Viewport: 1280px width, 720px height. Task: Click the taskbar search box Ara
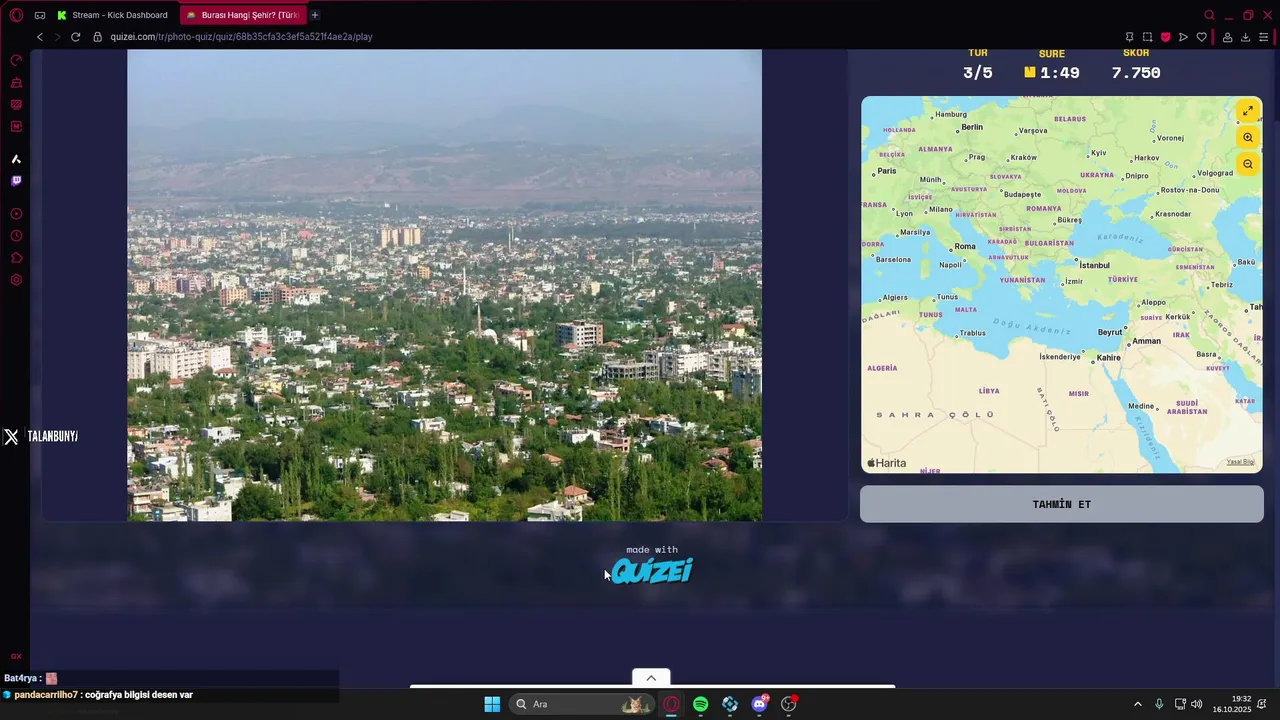[x=581, y=704]
